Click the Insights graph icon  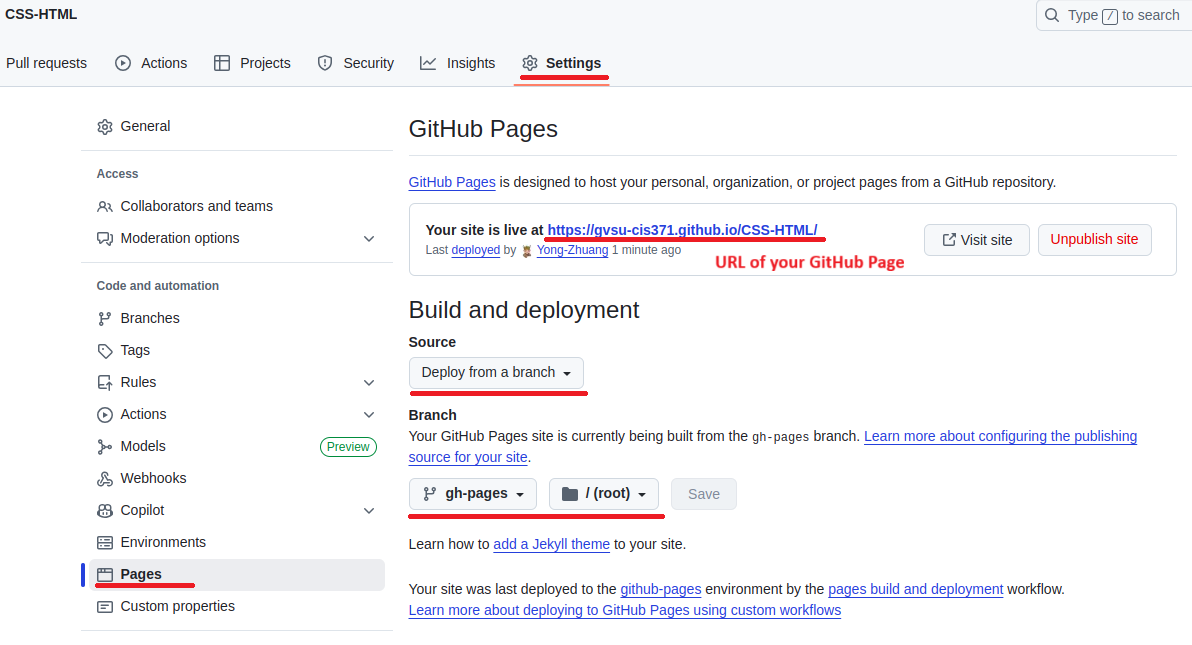click(x=428, y=63)
